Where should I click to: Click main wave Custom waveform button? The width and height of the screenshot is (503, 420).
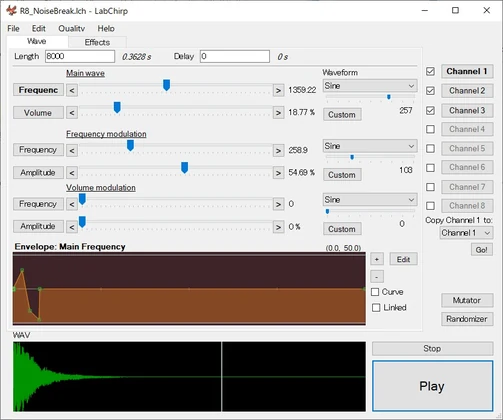click(342, 115)
